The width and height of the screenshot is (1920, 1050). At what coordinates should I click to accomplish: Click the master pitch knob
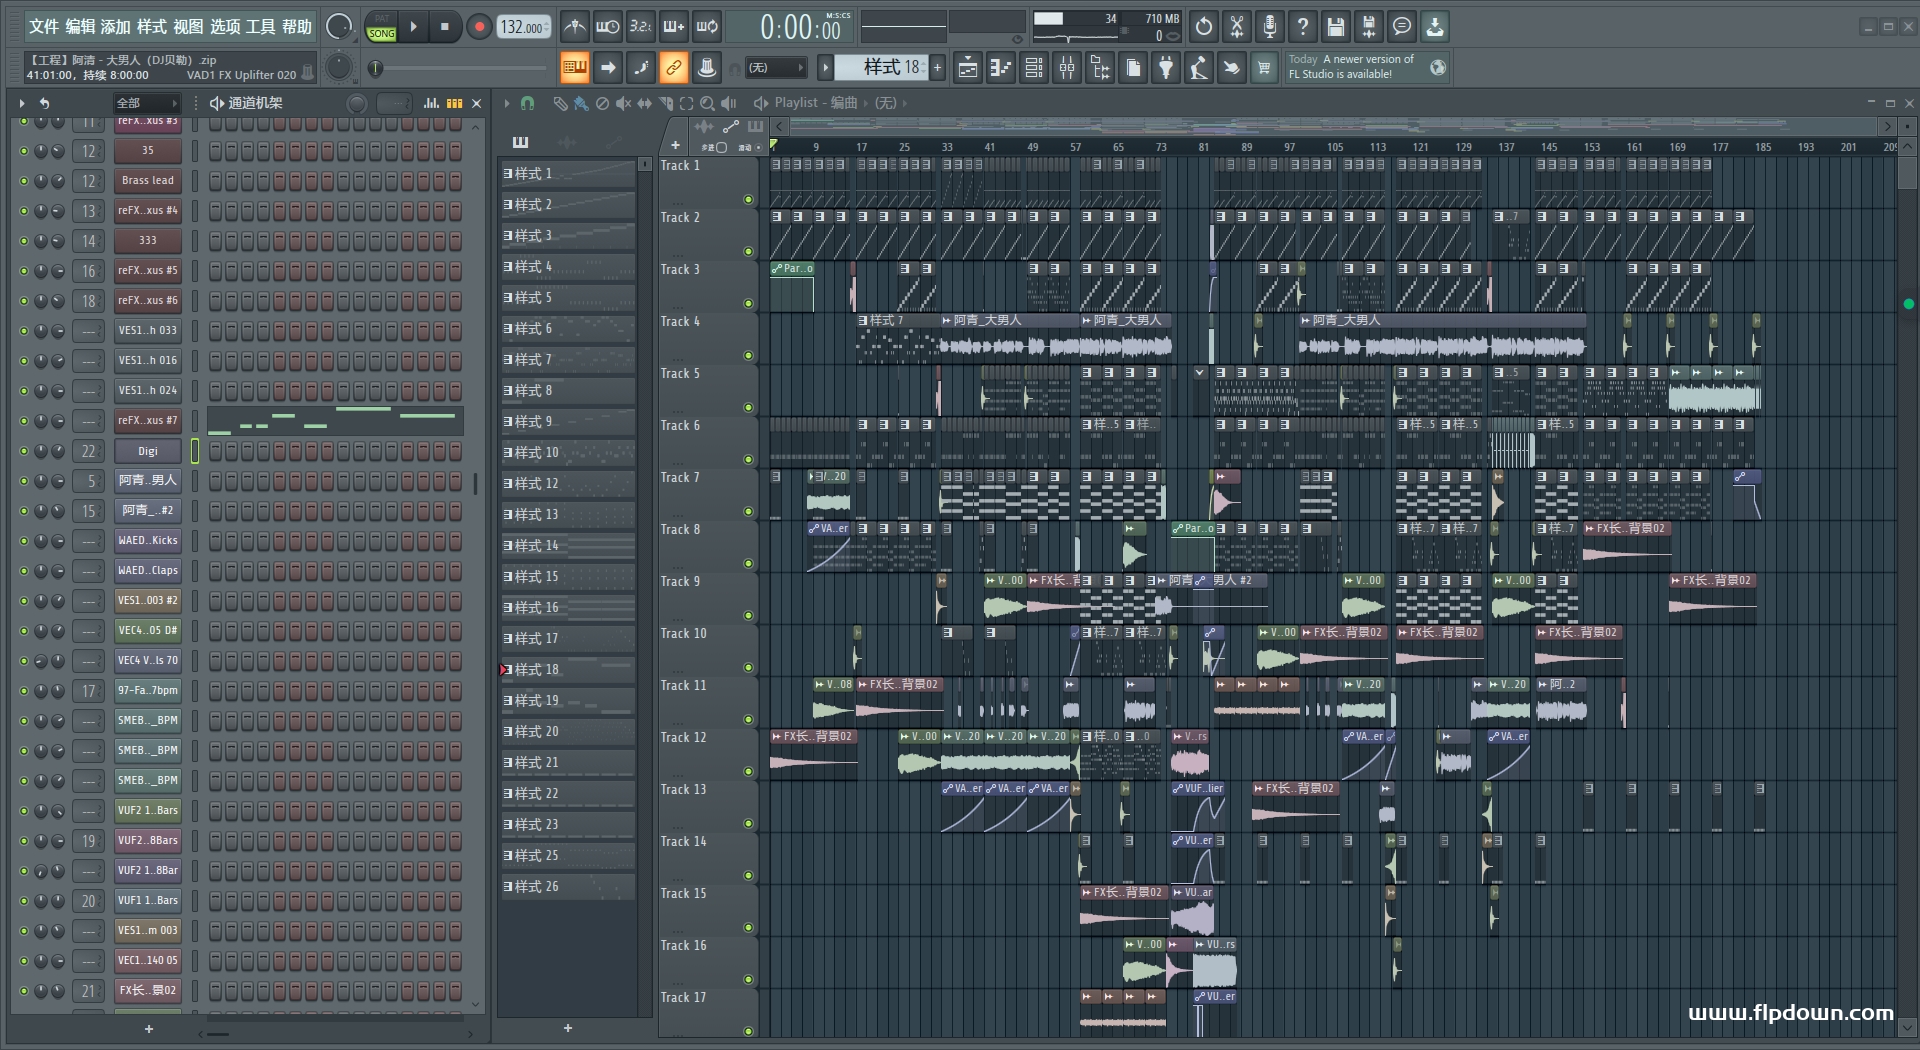click(x=340, y=67)
